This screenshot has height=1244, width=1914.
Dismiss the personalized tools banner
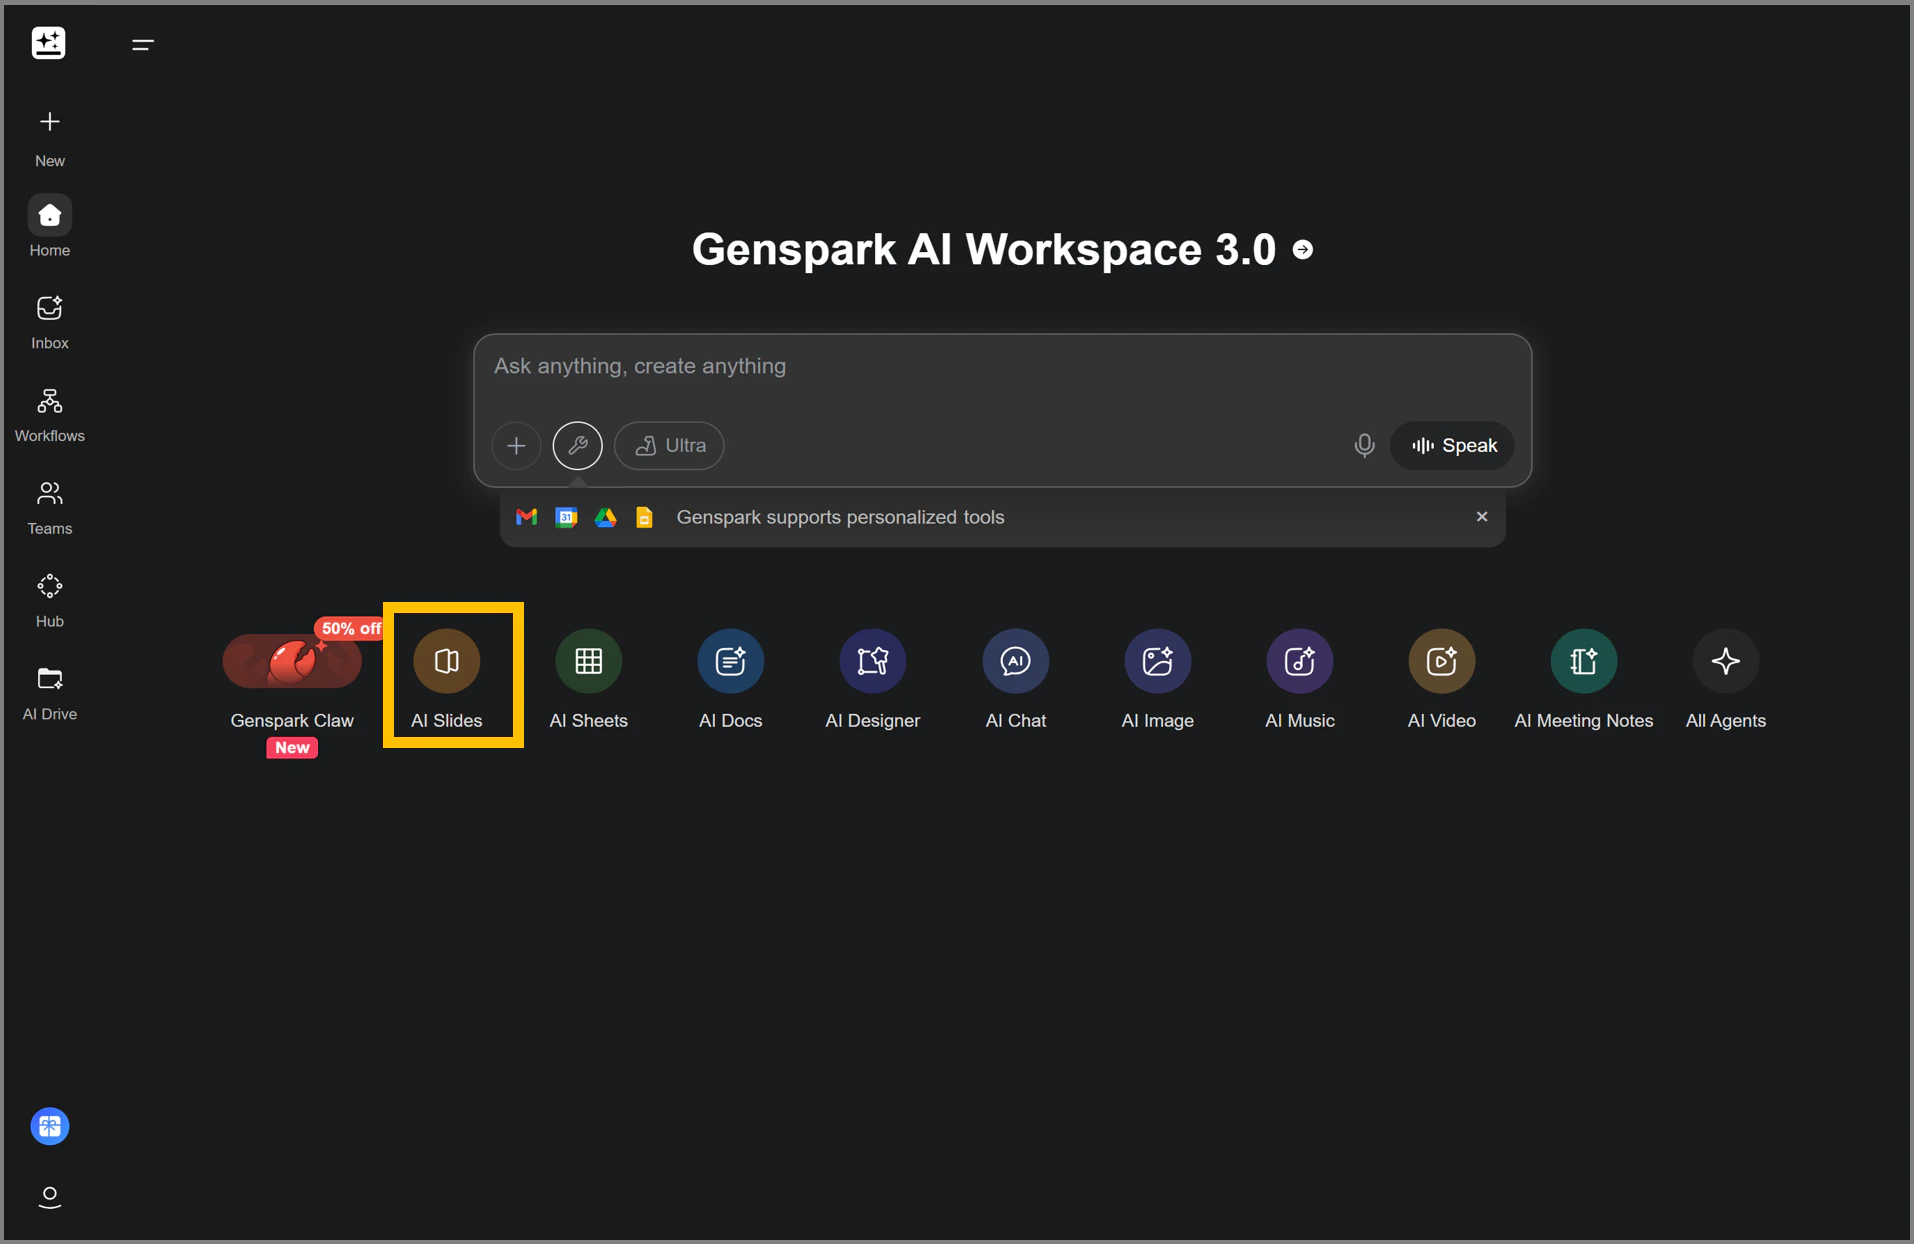(x=1482, y=516)
